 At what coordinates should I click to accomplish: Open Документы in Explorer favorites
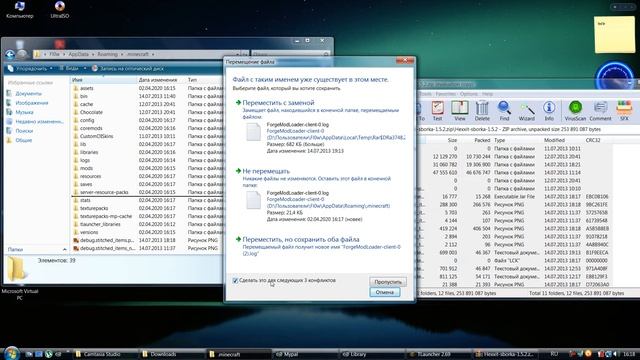[x=28, y=93]
